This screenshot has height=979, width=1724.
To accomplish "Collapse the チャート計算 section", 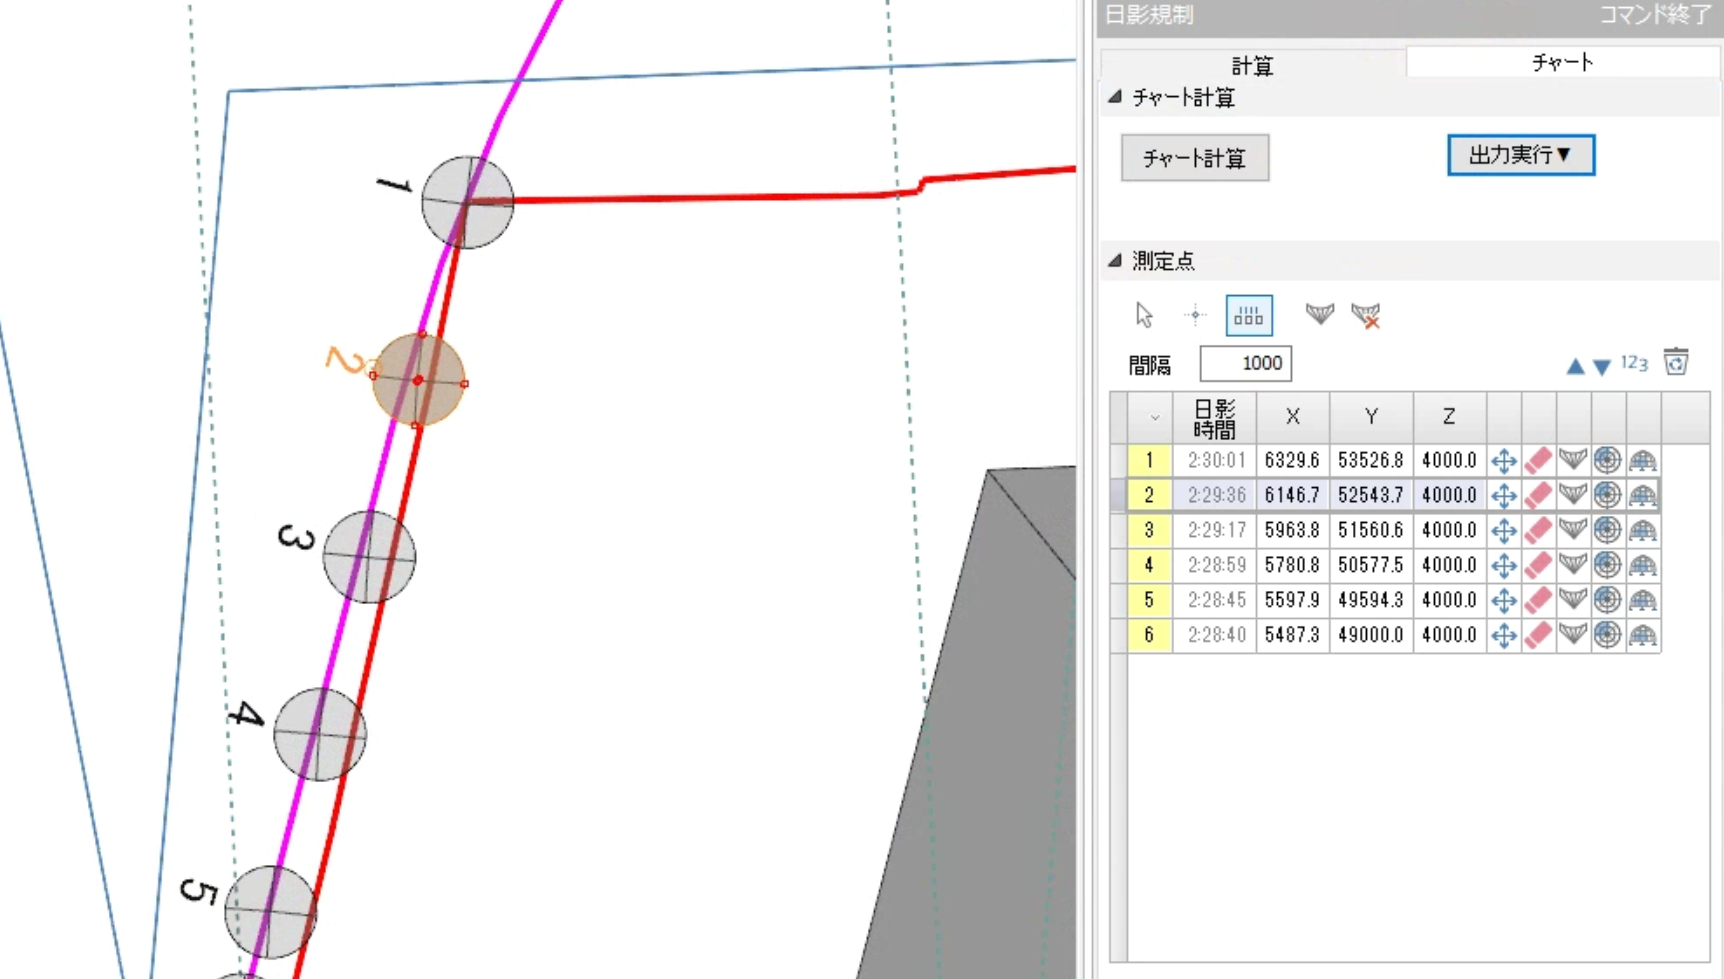I will click(1115, 97).
